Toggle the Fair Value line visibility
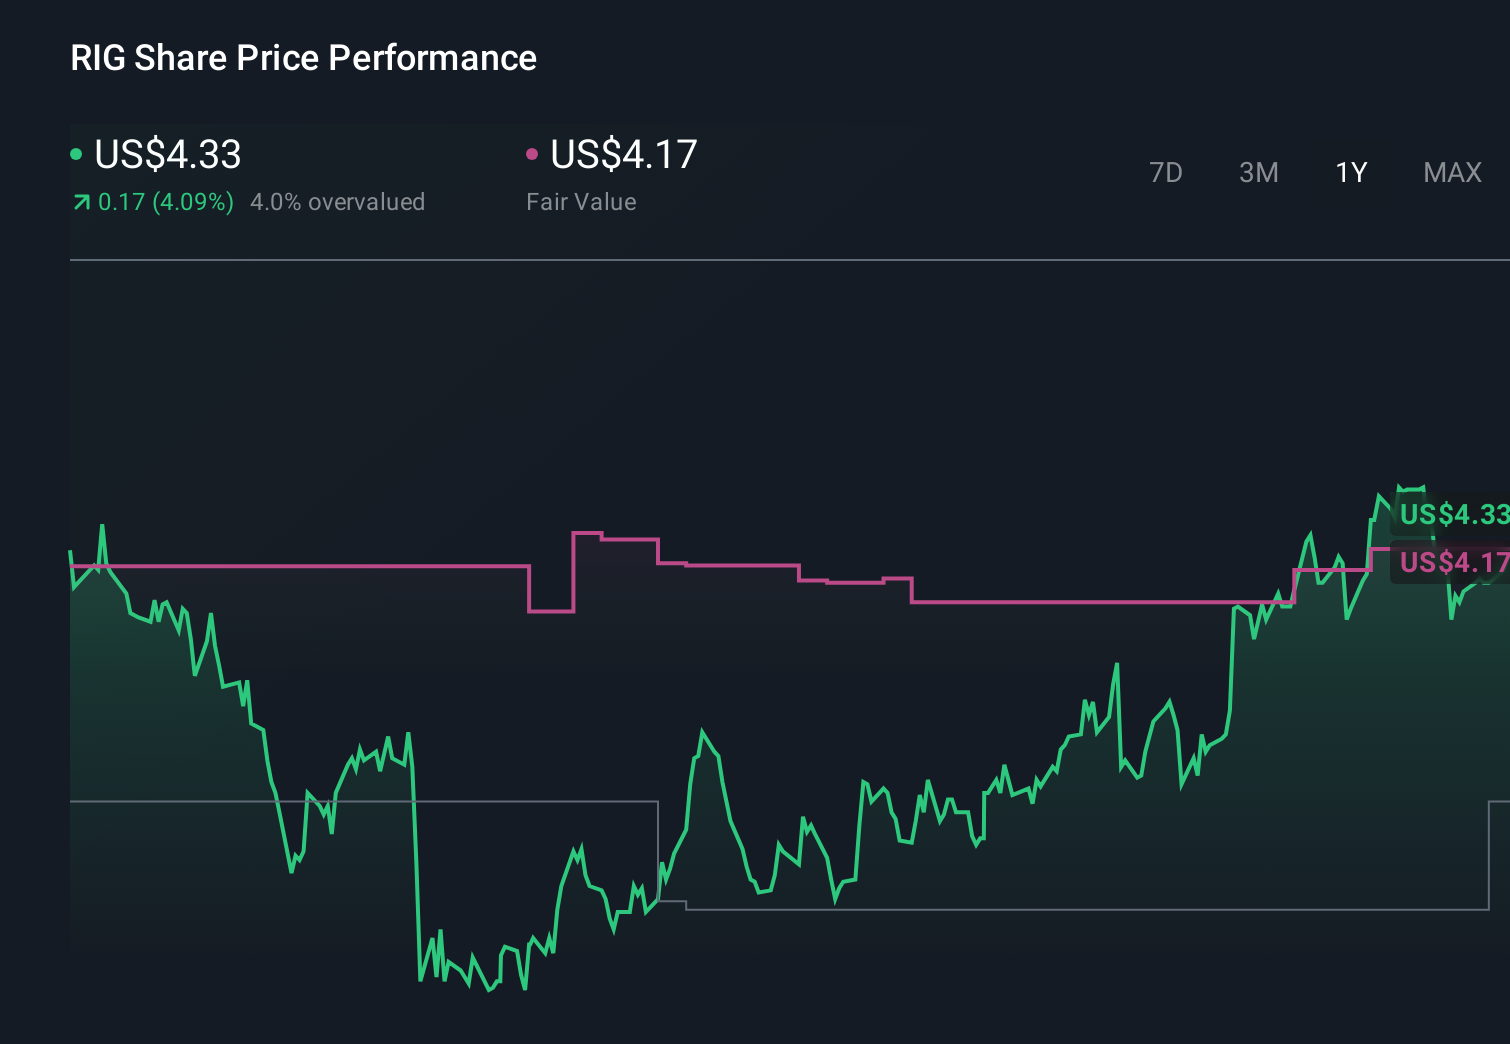The height and width of the screenshot is (1044, 1510). point(622,155)
